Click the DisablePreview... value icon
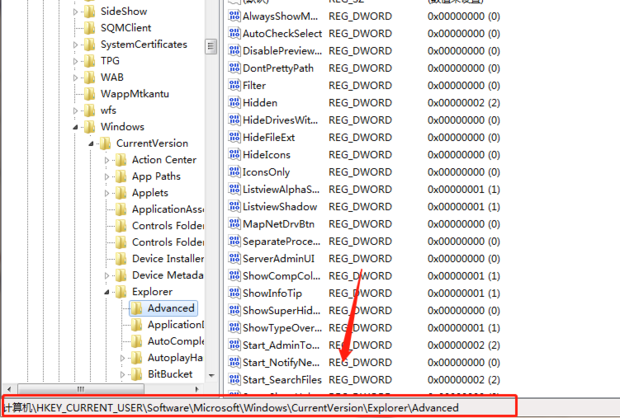The height and width of the screenshot is (418, 620). point(234,51)
